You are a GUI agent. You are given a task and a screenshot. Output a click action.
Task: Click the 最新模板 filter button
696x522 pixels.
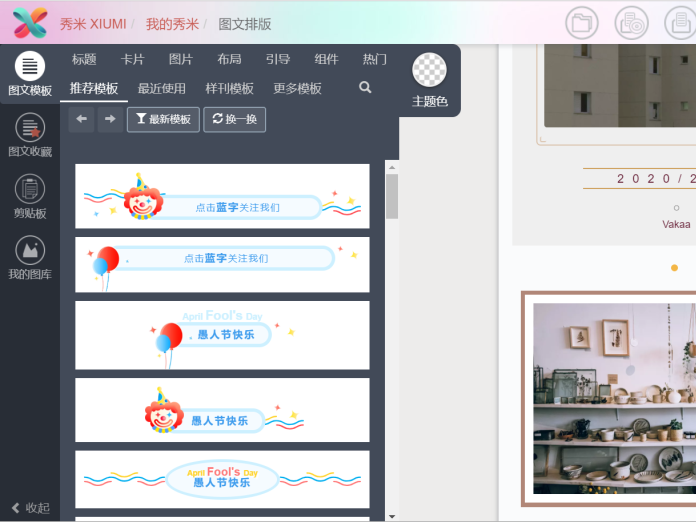click(163, 120)
